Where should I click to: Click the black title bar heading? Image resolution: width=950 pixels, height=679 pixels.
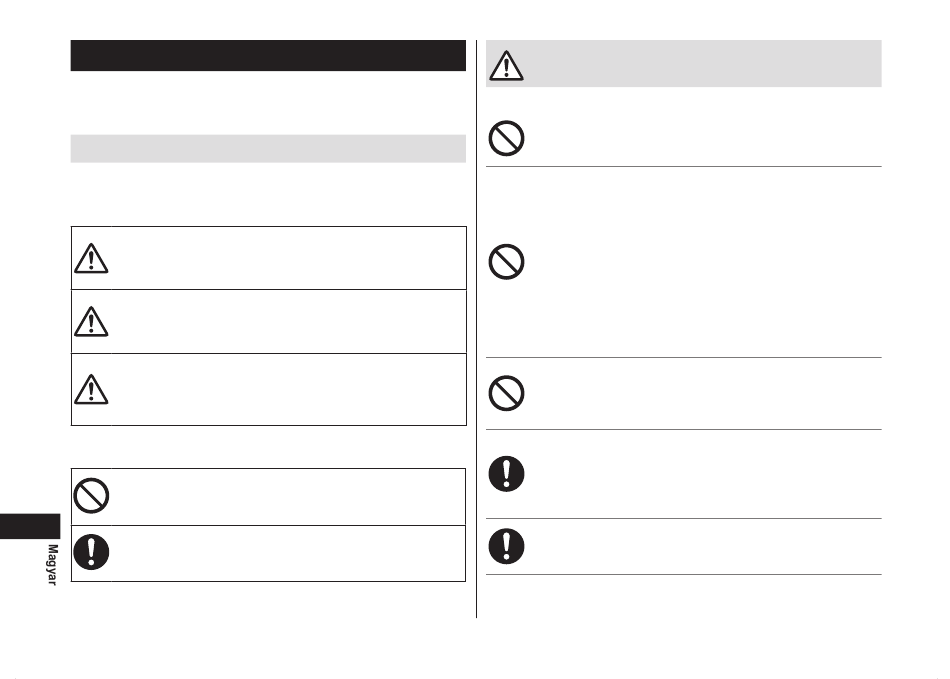[x=268, y=56]
